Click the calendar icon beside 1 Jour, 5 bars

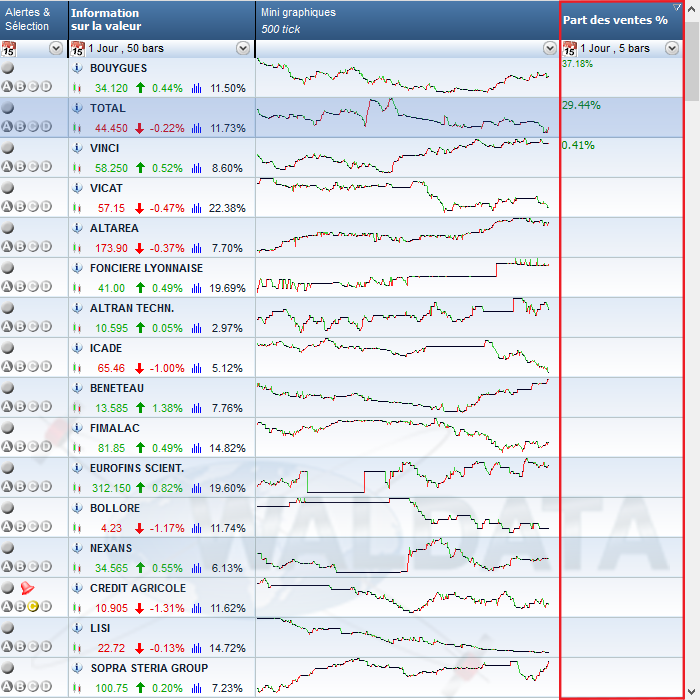(x=570, y=48)
